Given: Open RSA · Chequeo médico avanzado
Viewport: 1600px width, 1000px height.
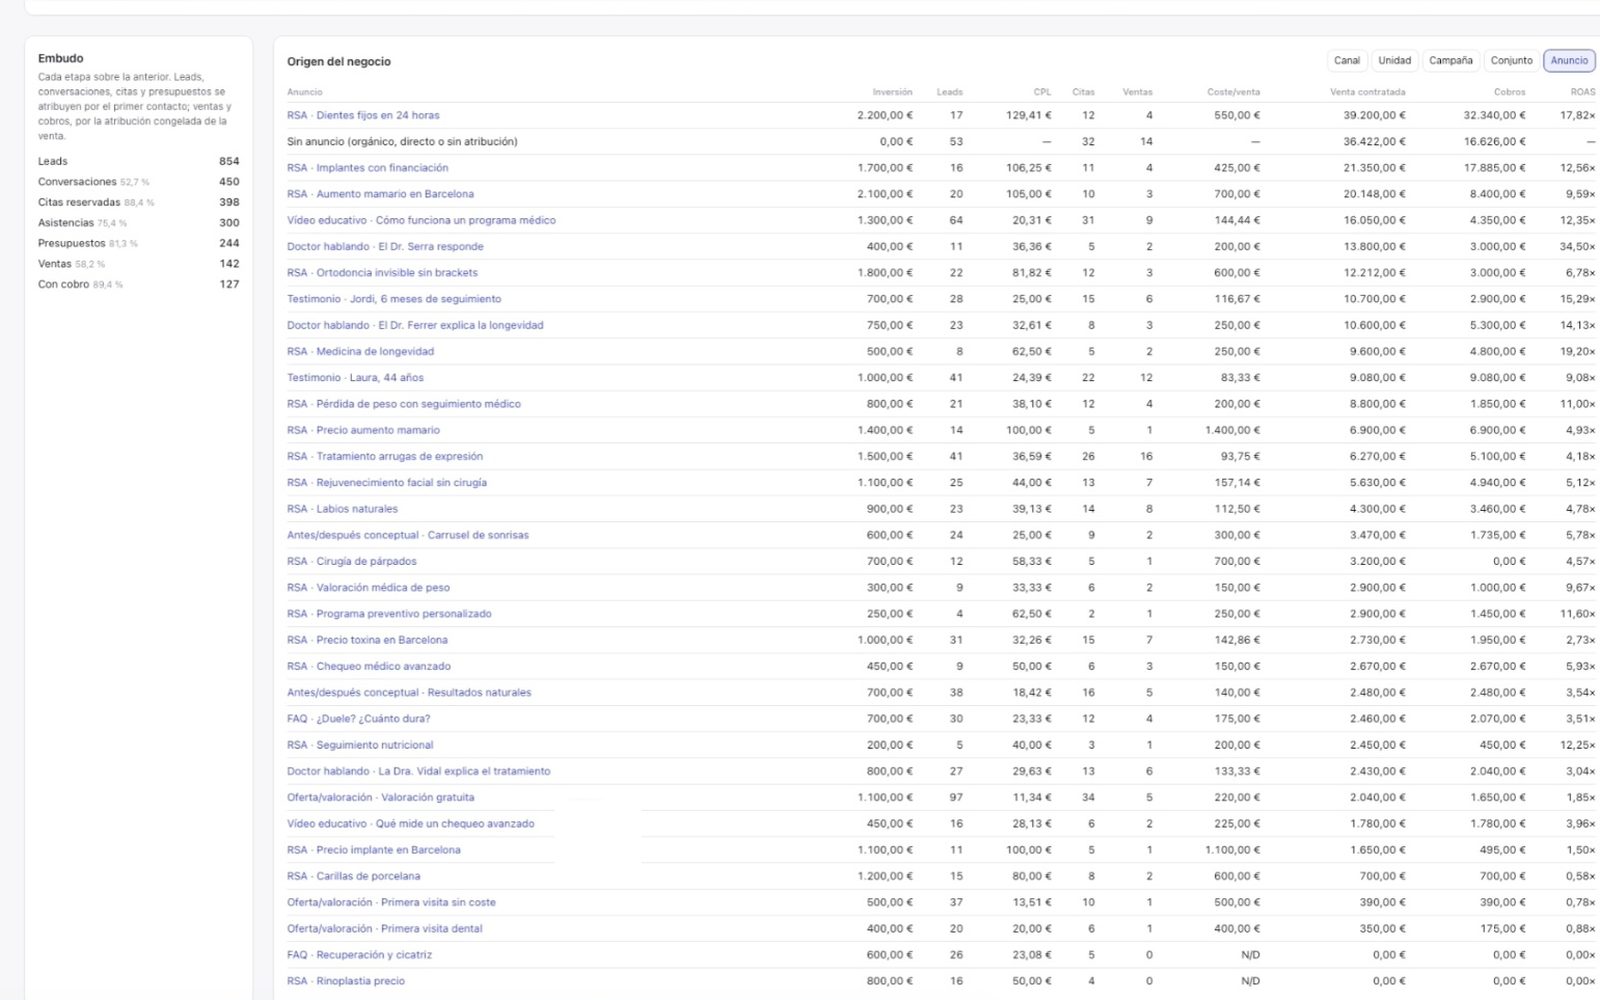Looking at the screenshot, I should click(x=369, y=666).
